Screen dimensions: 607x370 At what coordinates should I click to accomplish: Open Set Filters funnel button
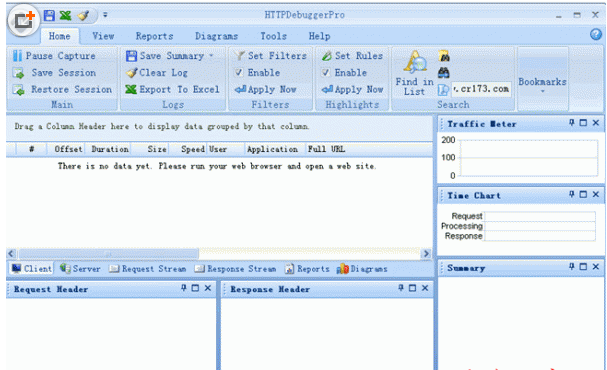pos(271,56)
